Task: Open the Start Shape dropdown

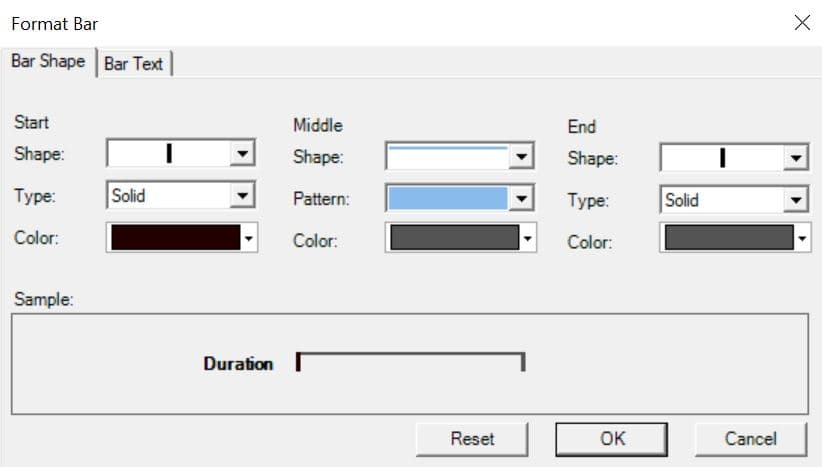Action: 241,153
